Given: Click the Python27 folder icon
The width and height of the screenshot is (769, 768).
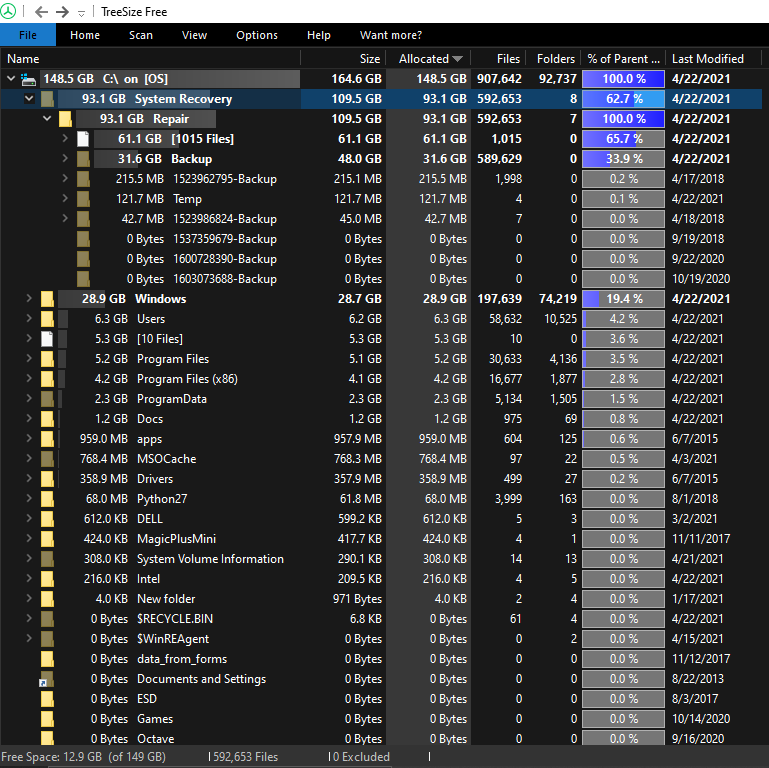Looking at the screenshot, I should point(48,499).
